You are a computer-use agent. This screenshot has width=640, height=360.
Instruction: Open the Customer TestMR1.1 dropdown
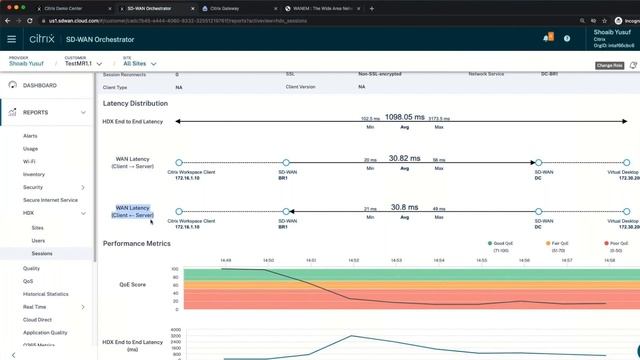click(x=83, y=64)
